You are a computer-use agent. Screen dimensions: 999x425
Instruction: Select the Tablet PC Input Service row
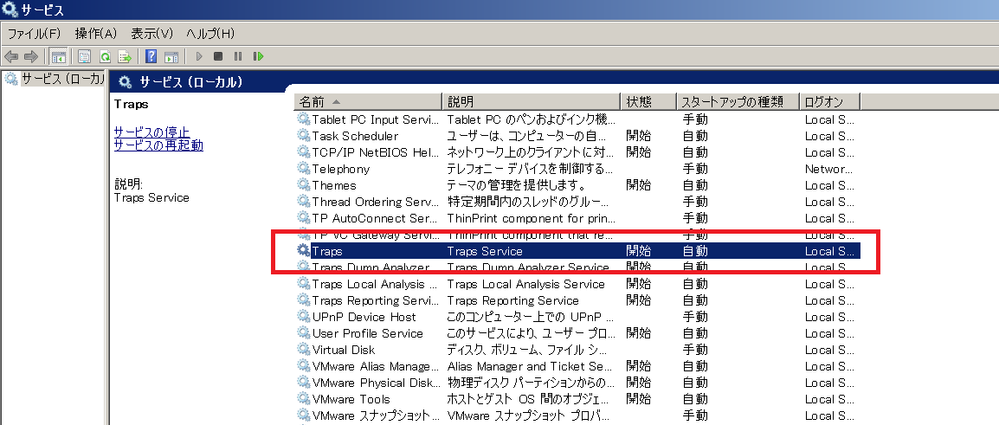pos(579,119)
